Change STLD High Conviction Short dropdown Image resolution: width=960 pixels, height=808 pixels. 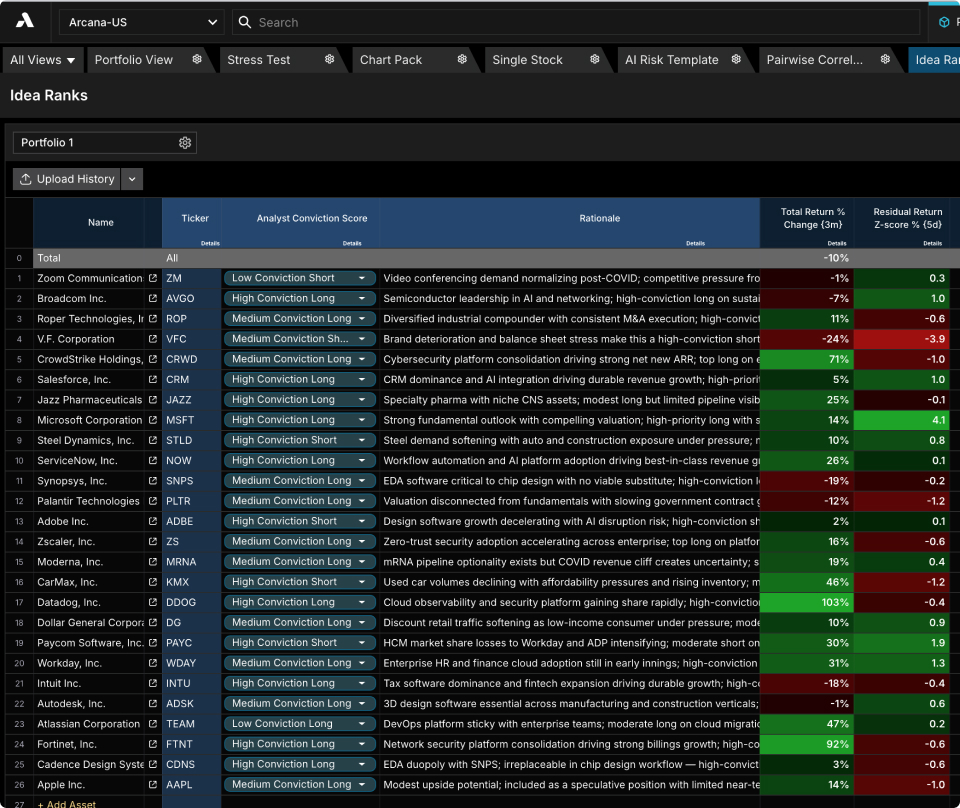coord(299,440)
